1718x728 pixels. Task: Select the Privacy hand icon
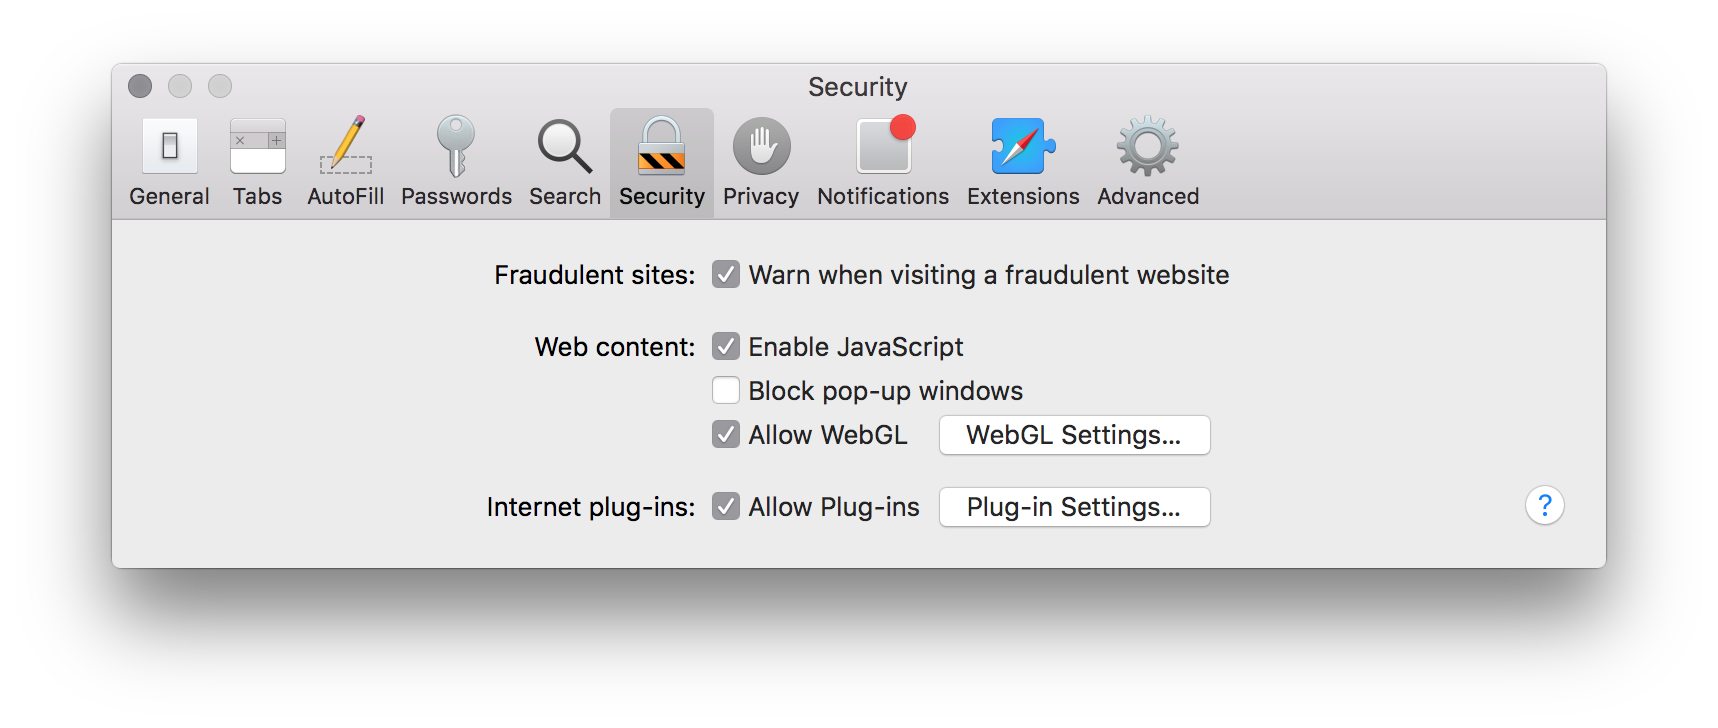click(x=761, y=147)
